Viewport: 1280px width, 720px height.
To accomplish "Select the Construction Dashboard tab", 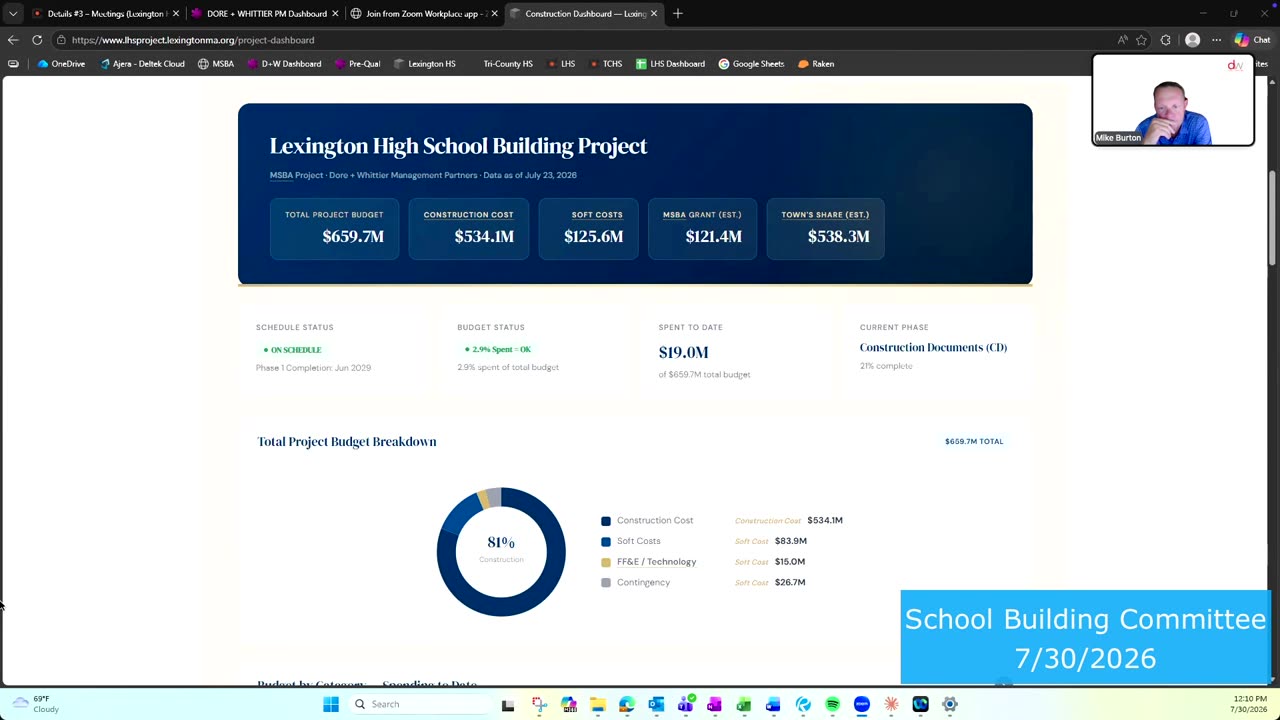I will (584, 14).
